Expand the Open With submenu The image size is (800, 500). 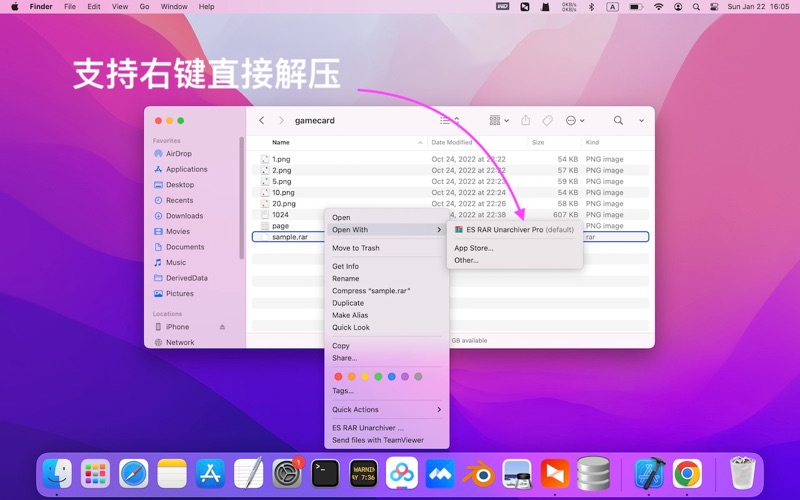pos(387,230)
